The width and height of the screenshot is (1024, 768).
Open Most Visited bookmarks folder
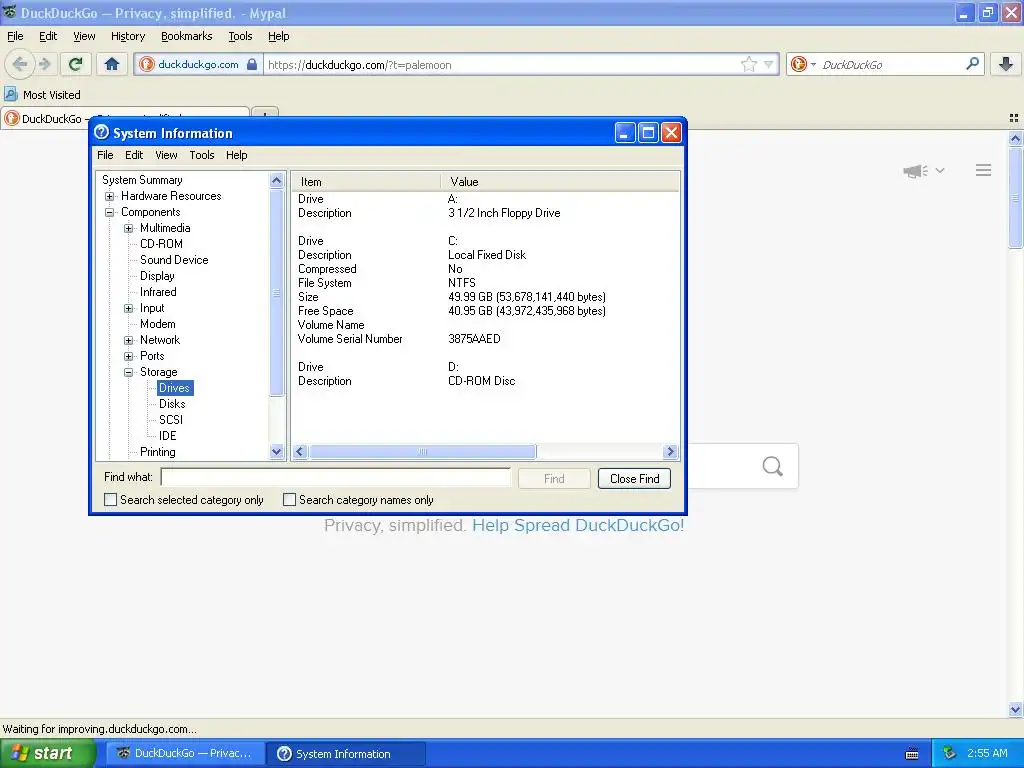point(42,95)
